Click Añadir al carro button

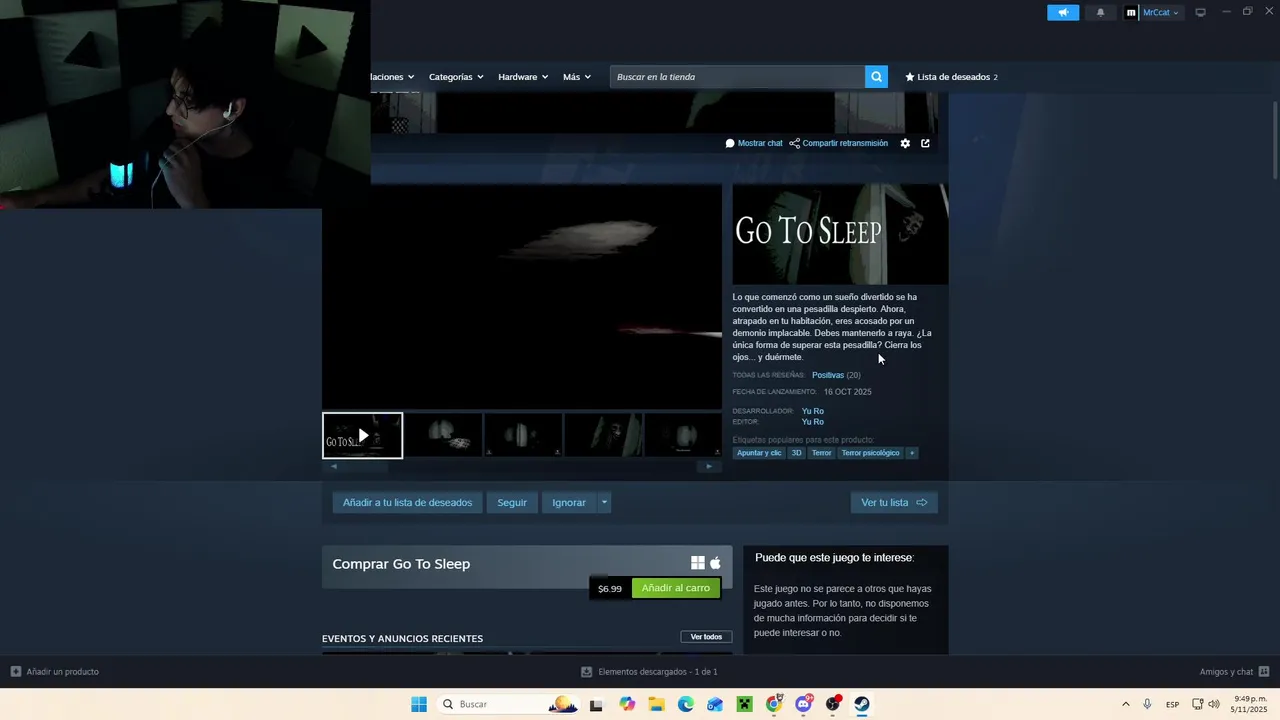675,588
